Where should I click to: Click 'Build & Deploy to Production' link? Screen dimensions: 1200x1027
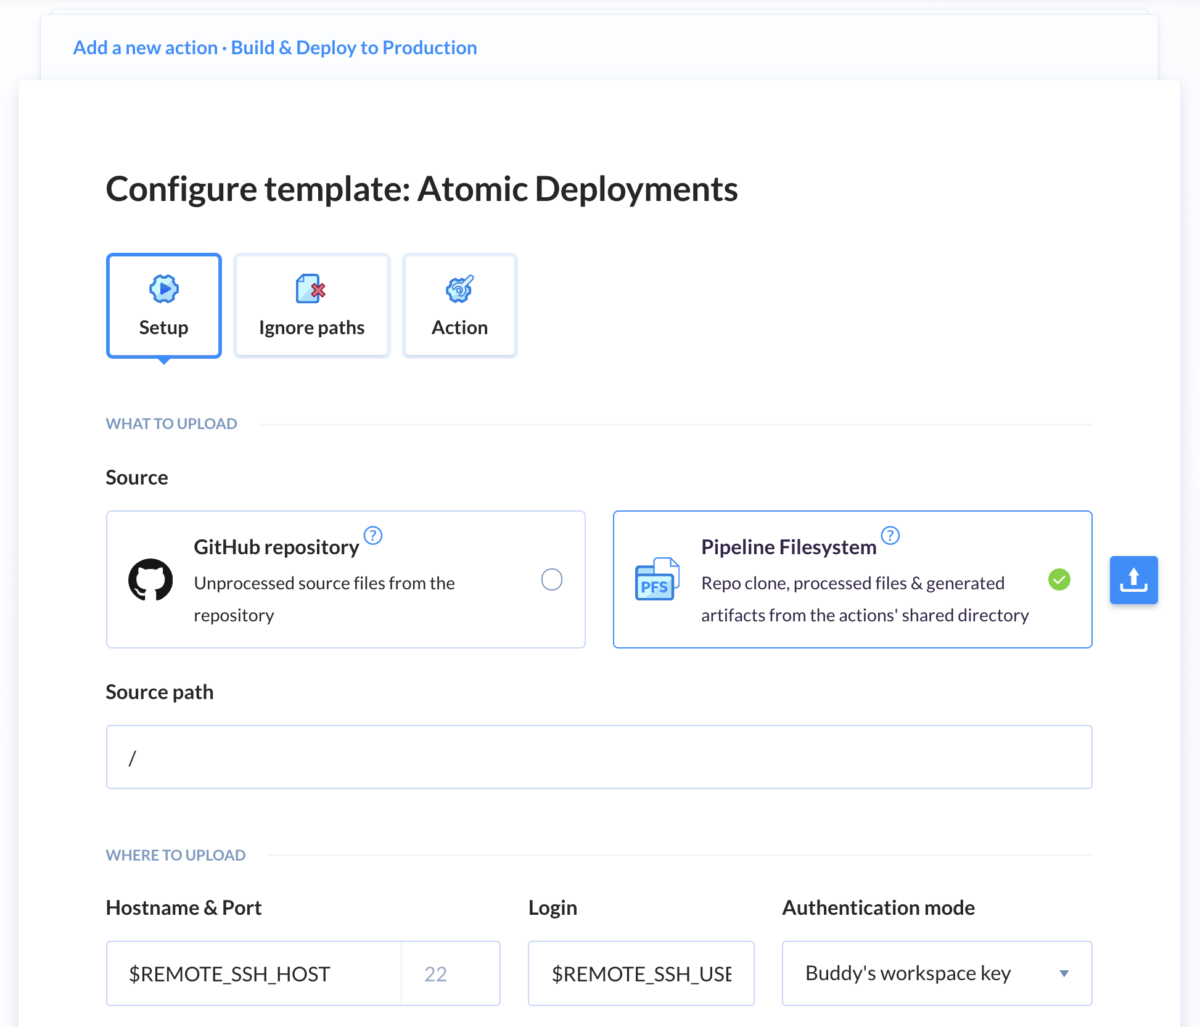click(354, 47)
